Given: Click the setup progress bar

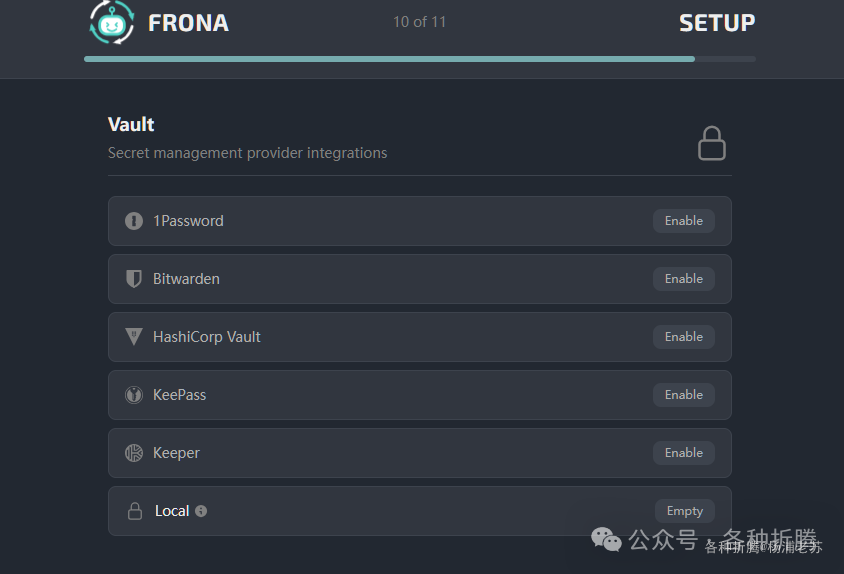Looking at the screenshot, I should pyautogui.click(x=420, y=59).
